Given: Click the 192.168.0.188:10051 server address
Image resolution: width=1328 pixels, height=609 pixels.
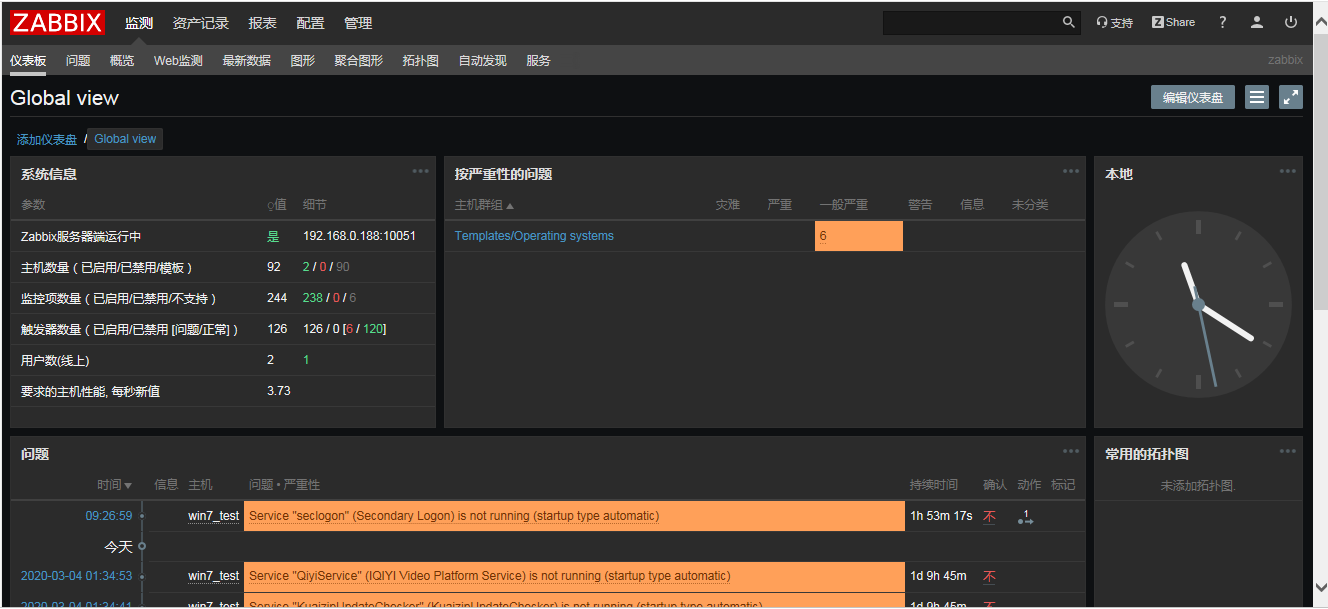Looking at the screenshot, I should [x=359, y=236].
